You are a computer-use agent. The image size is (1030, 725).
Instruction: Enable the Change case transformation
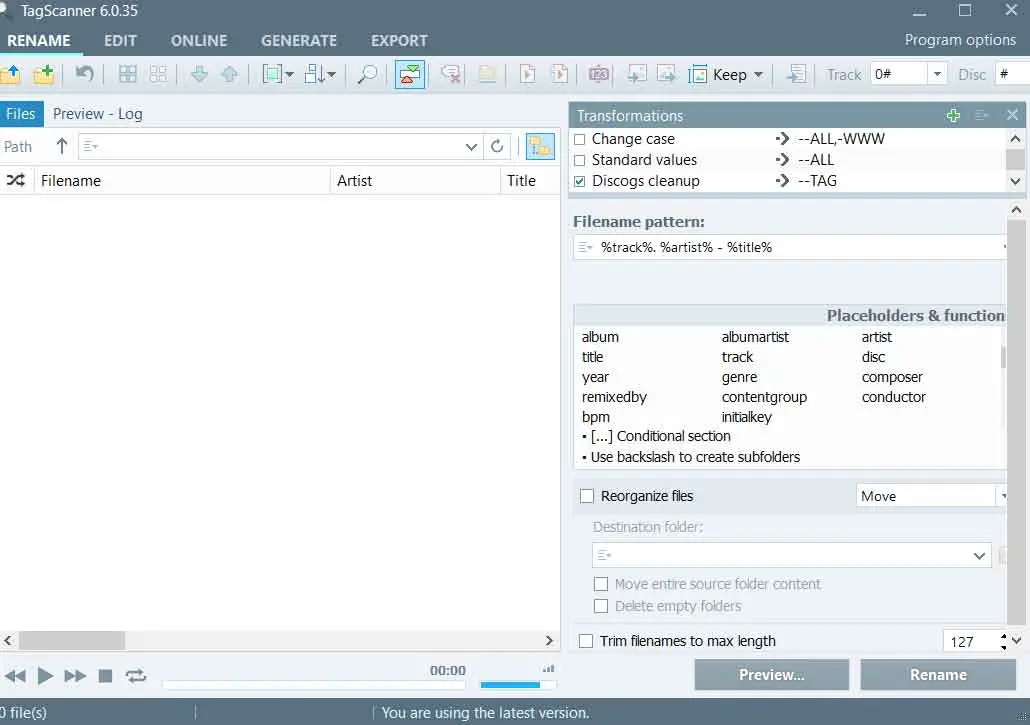point(579,139)
